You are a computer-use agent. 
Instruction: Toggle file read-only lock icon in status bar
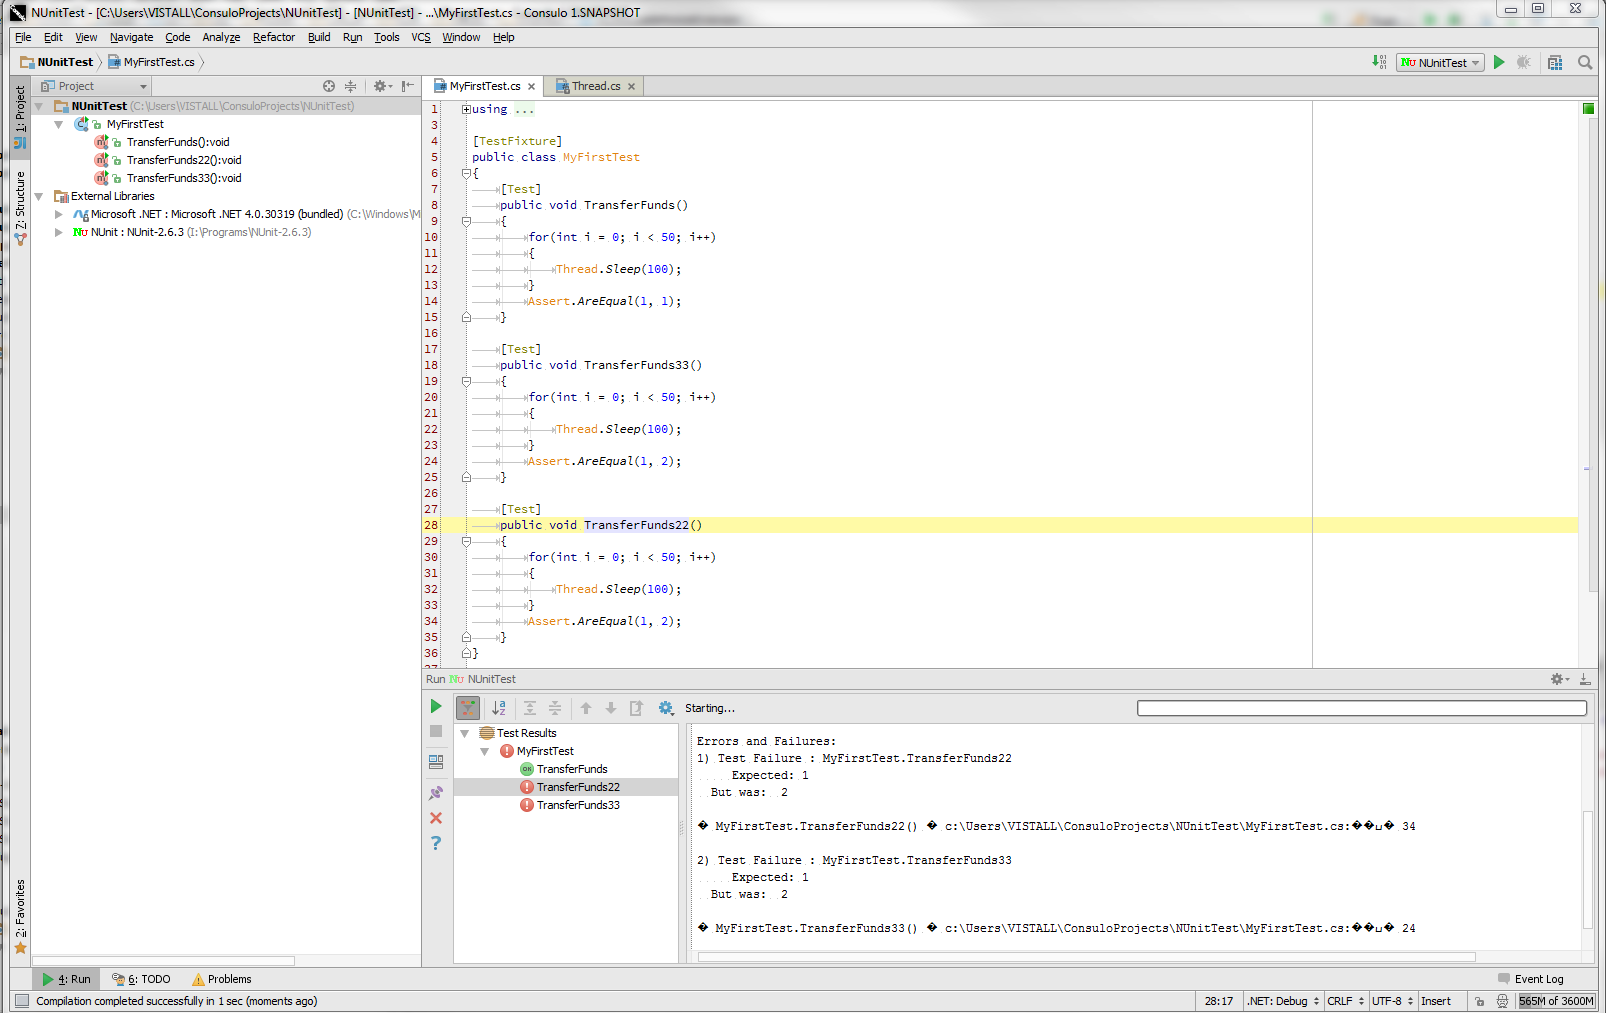[1480, 1001]
